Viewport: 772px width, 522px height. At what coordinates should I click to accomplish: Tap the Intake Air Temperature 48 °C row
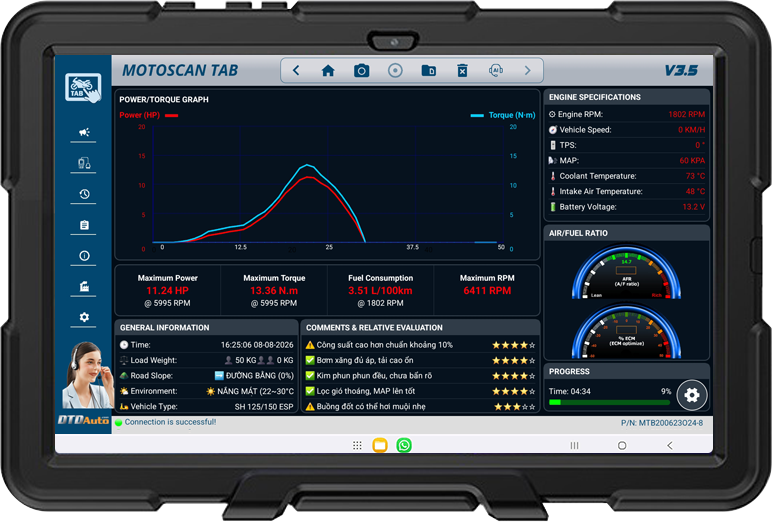(x=626, y=192)
